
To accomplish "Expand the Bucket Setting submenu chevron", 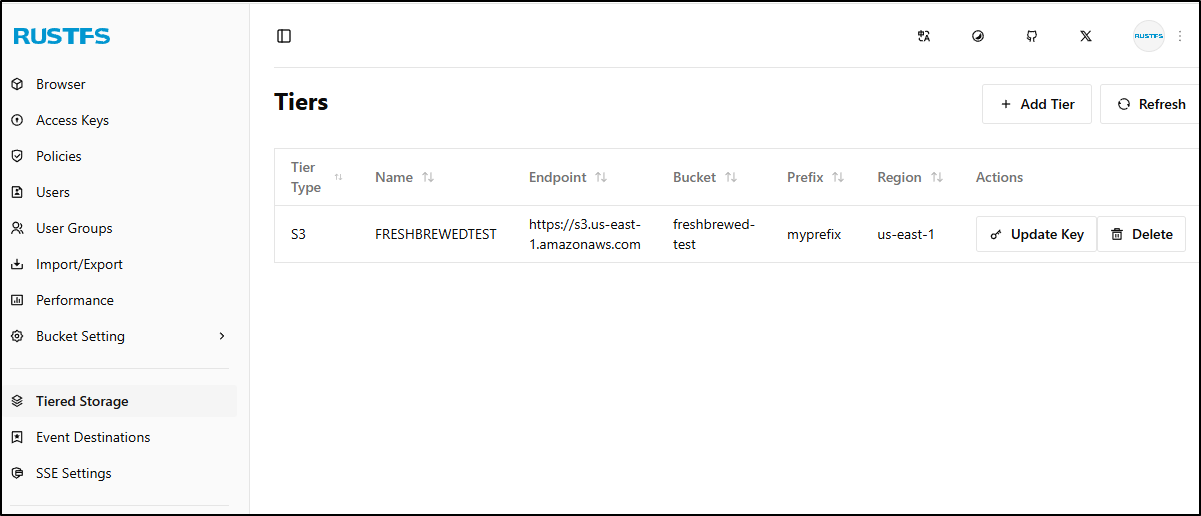I will pos(222,336).
